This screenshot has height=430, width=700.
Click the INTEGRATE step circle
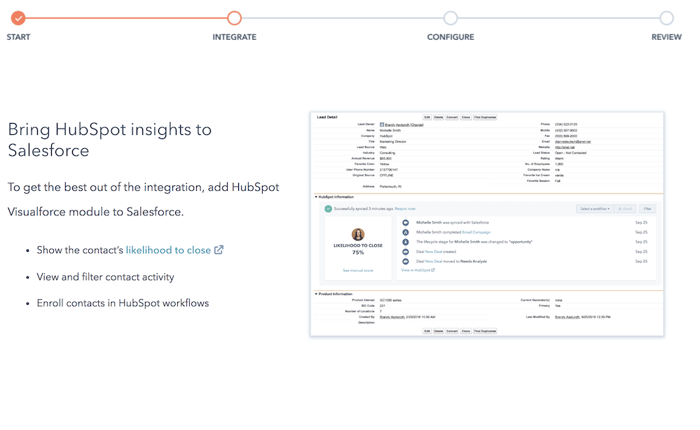tap(234, 18)
